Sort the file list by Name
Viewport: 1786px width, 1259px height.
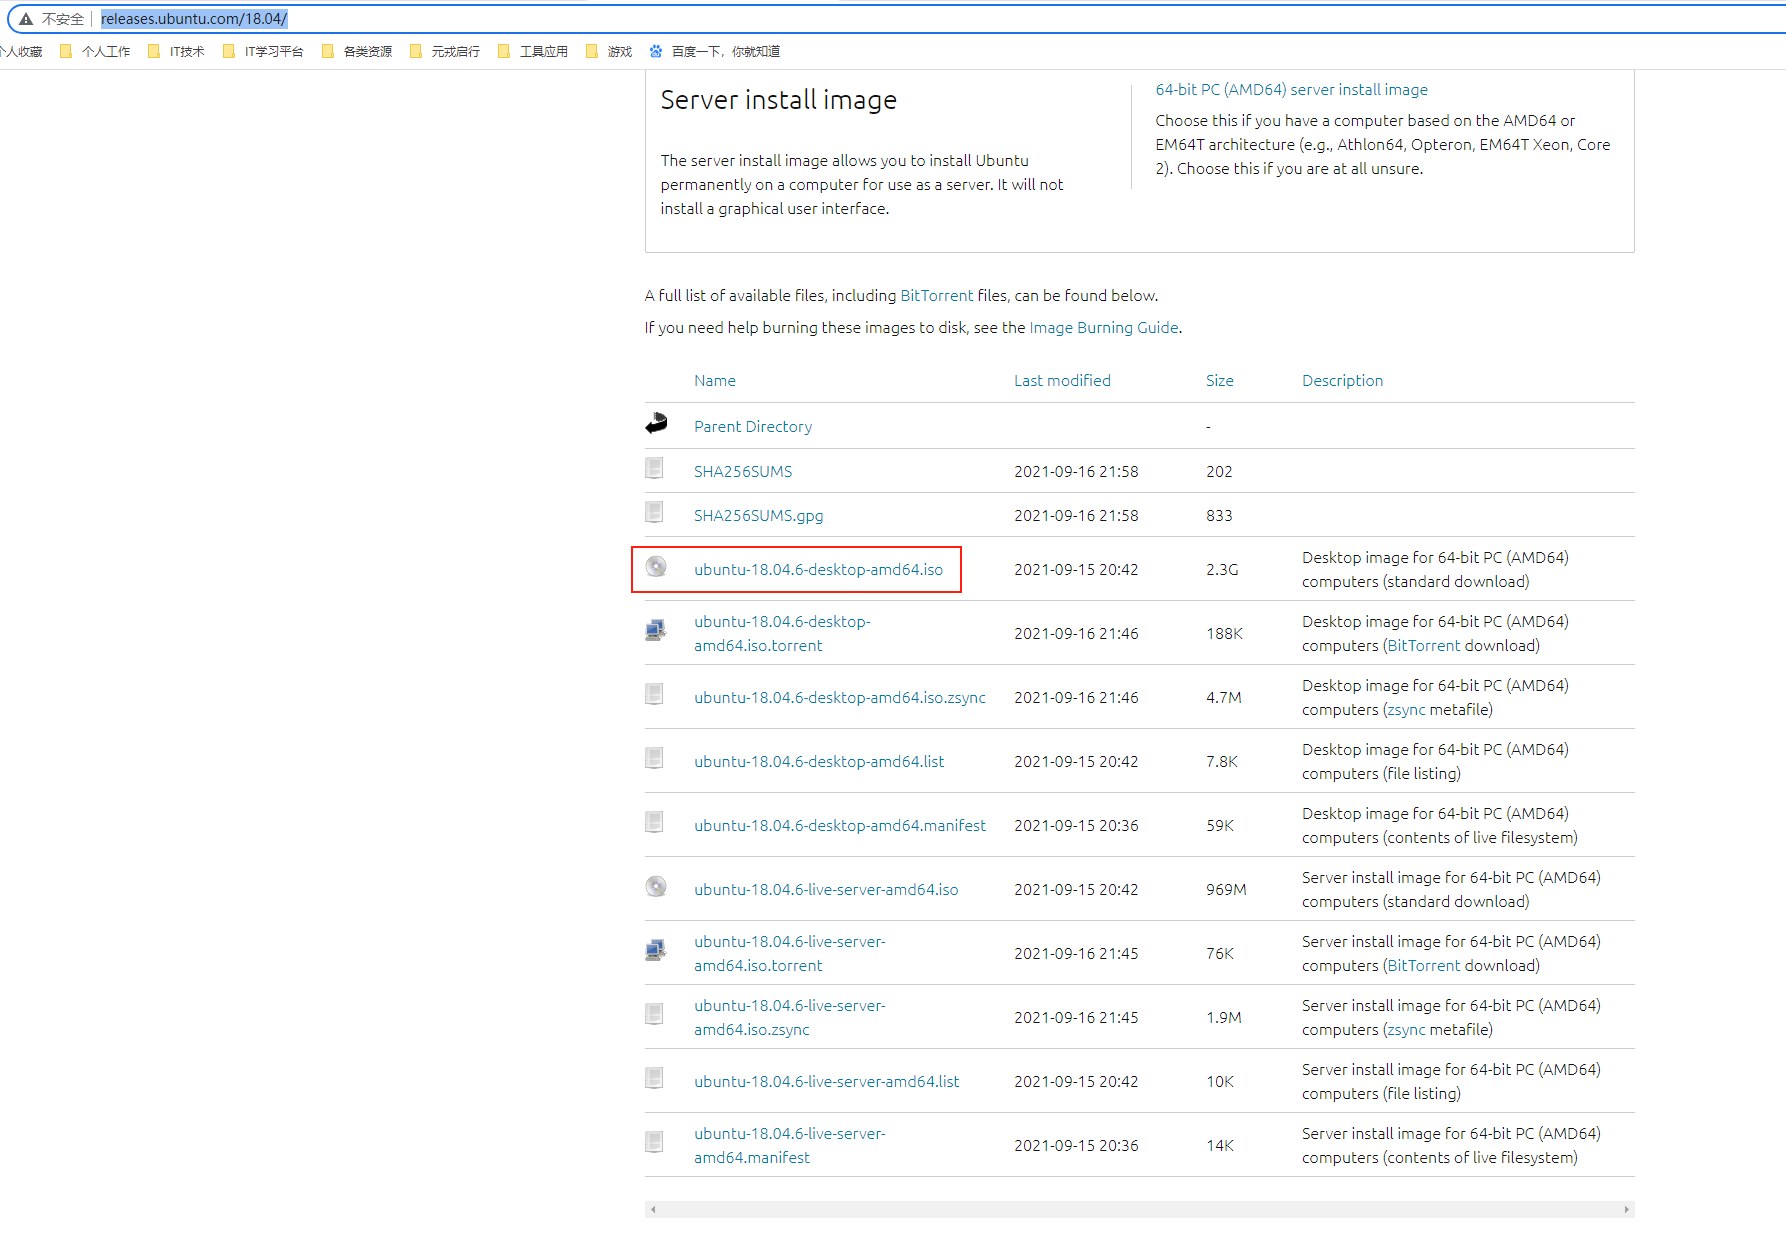pos(715,381)
